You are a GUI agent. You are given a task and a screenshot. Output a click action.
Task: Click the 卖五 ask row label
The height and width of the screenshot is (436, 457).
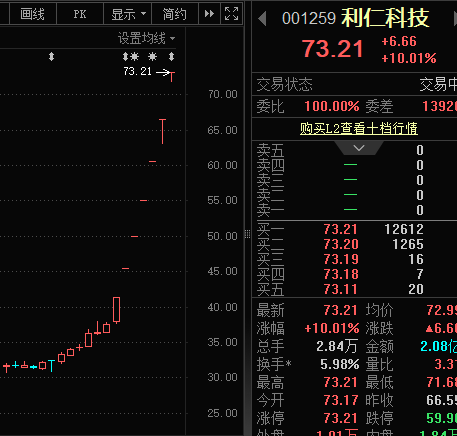coord(270,150)
